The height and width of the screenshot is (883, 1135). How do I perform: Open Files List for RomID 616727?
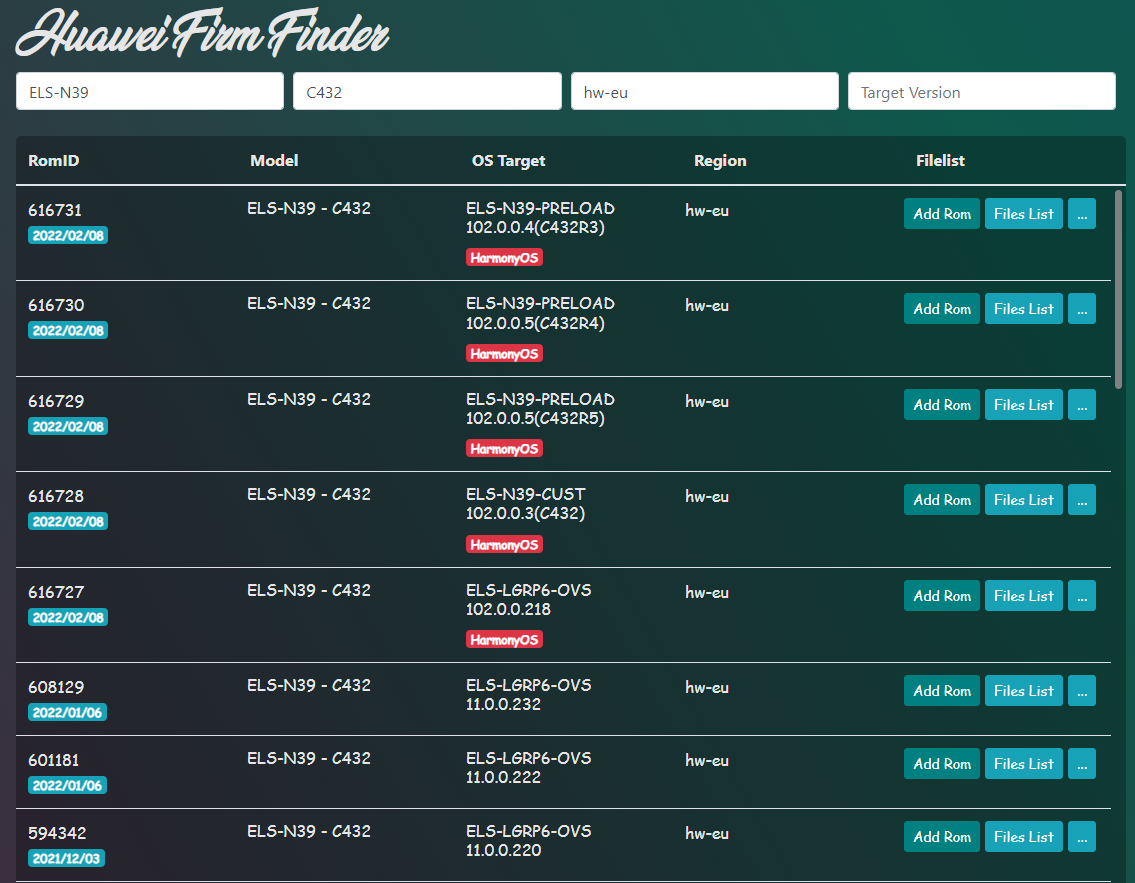1024,596
